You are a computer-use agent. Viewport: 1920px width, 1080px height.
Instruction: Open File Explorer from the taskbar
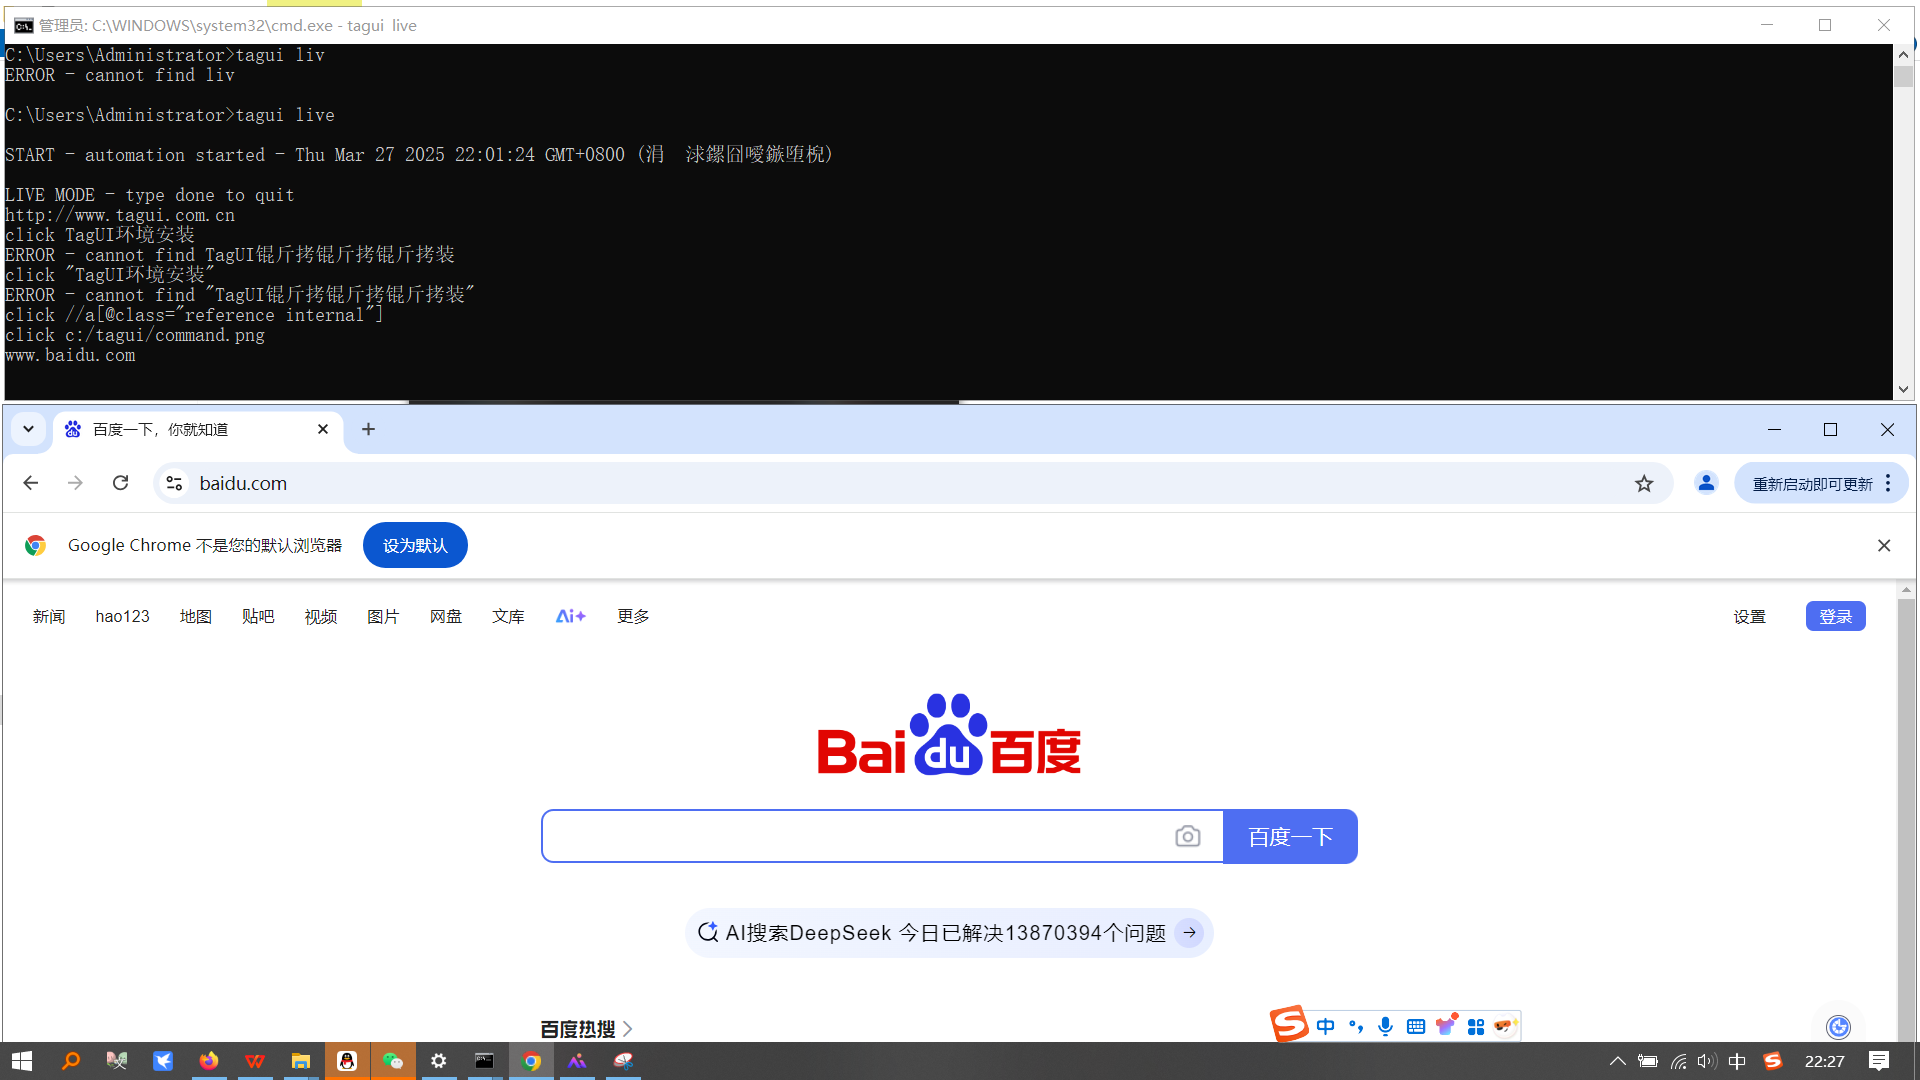pos(300,1061)
